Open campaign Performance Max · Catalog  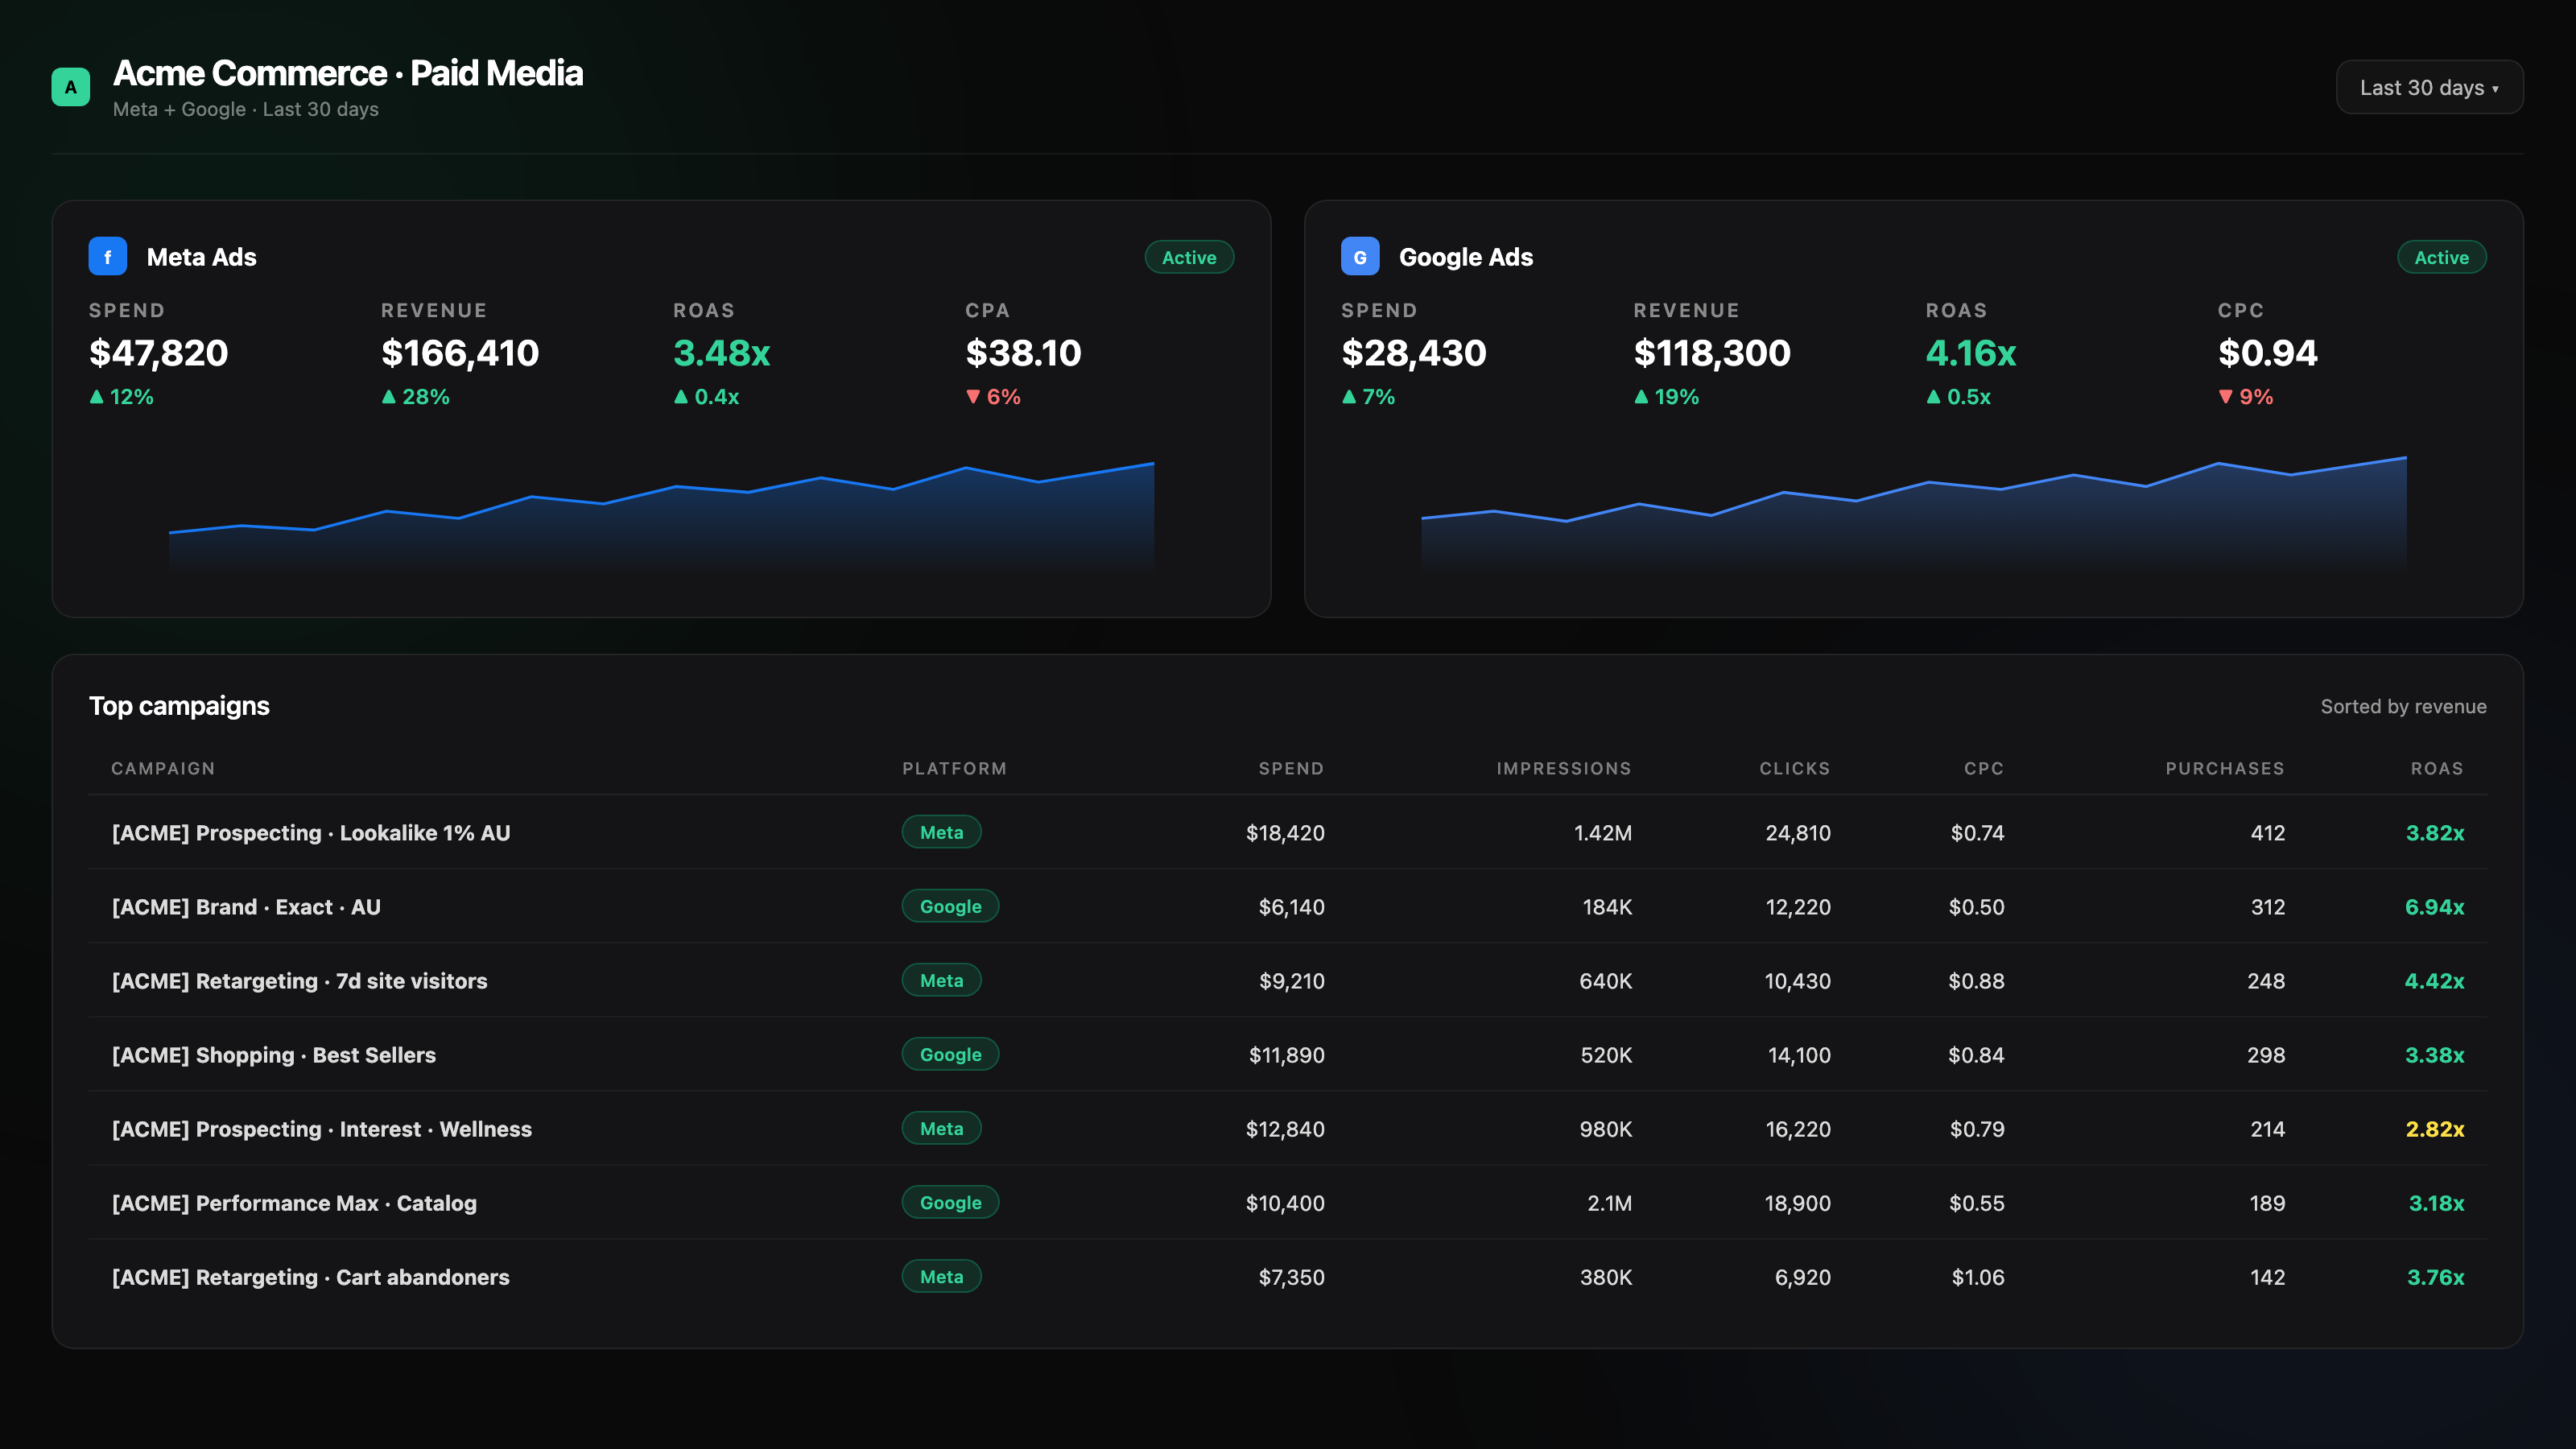(294, 1202)
